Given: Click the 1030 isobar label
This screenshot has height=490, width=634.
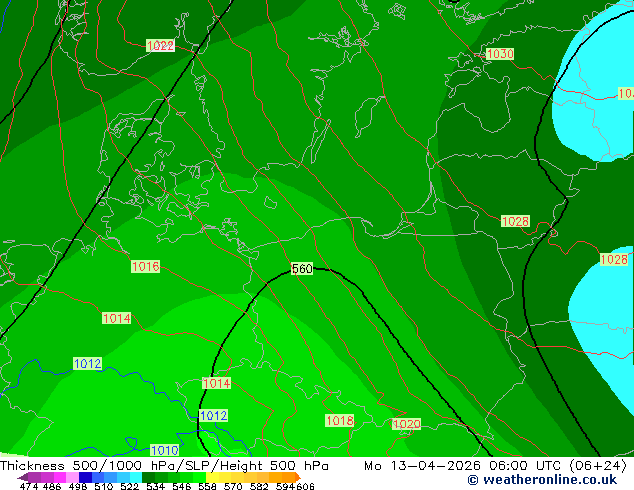Looking at the screenshot, I should (500, 54).
